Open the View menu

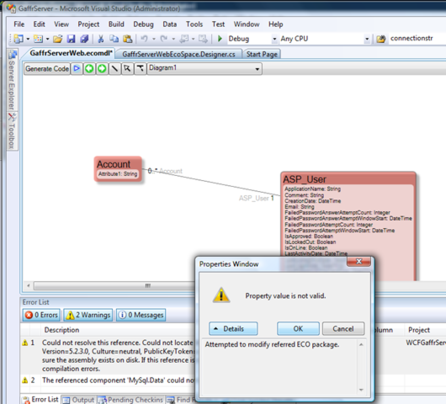point(61,24)
